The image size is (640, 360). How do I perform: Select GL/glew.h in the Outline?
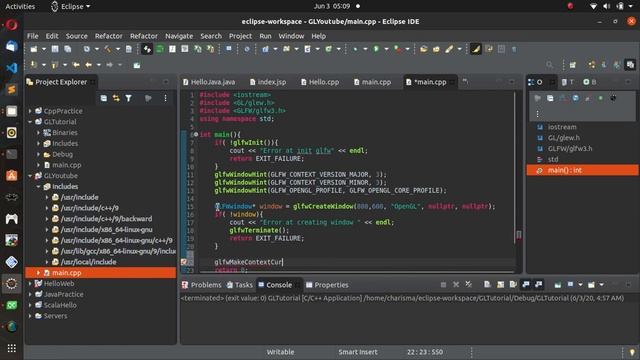[564, 138]
